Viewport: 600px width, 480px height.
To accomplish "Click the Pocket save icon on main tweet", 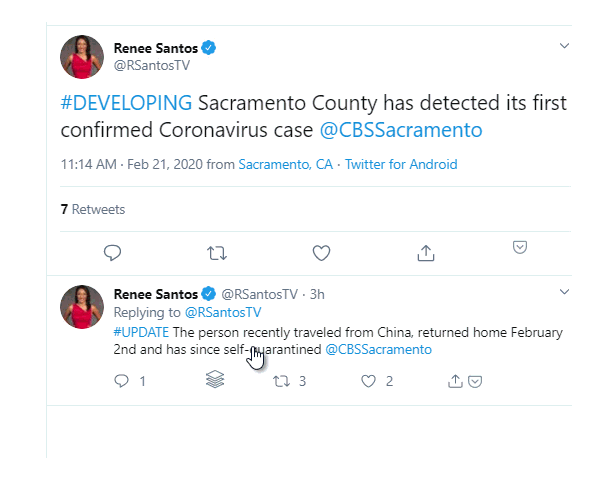I will [520, 247].
